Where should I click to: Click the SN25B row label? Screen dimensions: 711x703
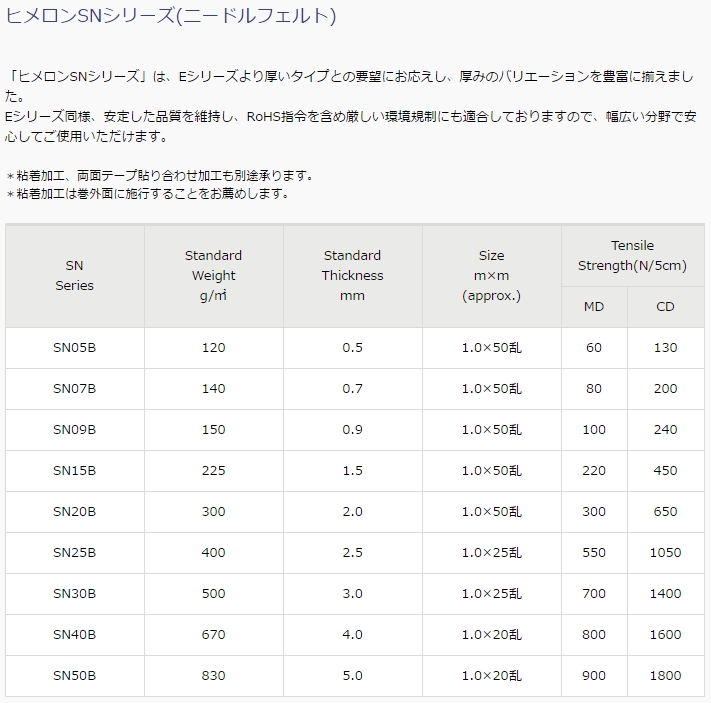(x=74, y=553)
